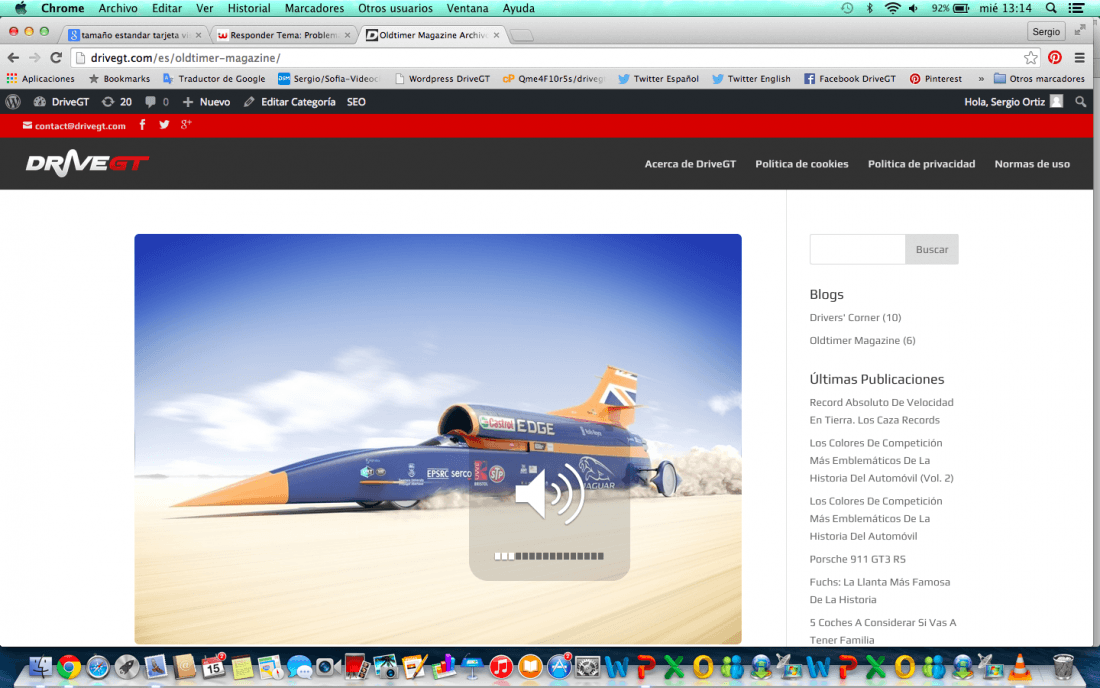Open the Historial menu
This screenshot has width=1100, height=688.
tap(248, 8)
